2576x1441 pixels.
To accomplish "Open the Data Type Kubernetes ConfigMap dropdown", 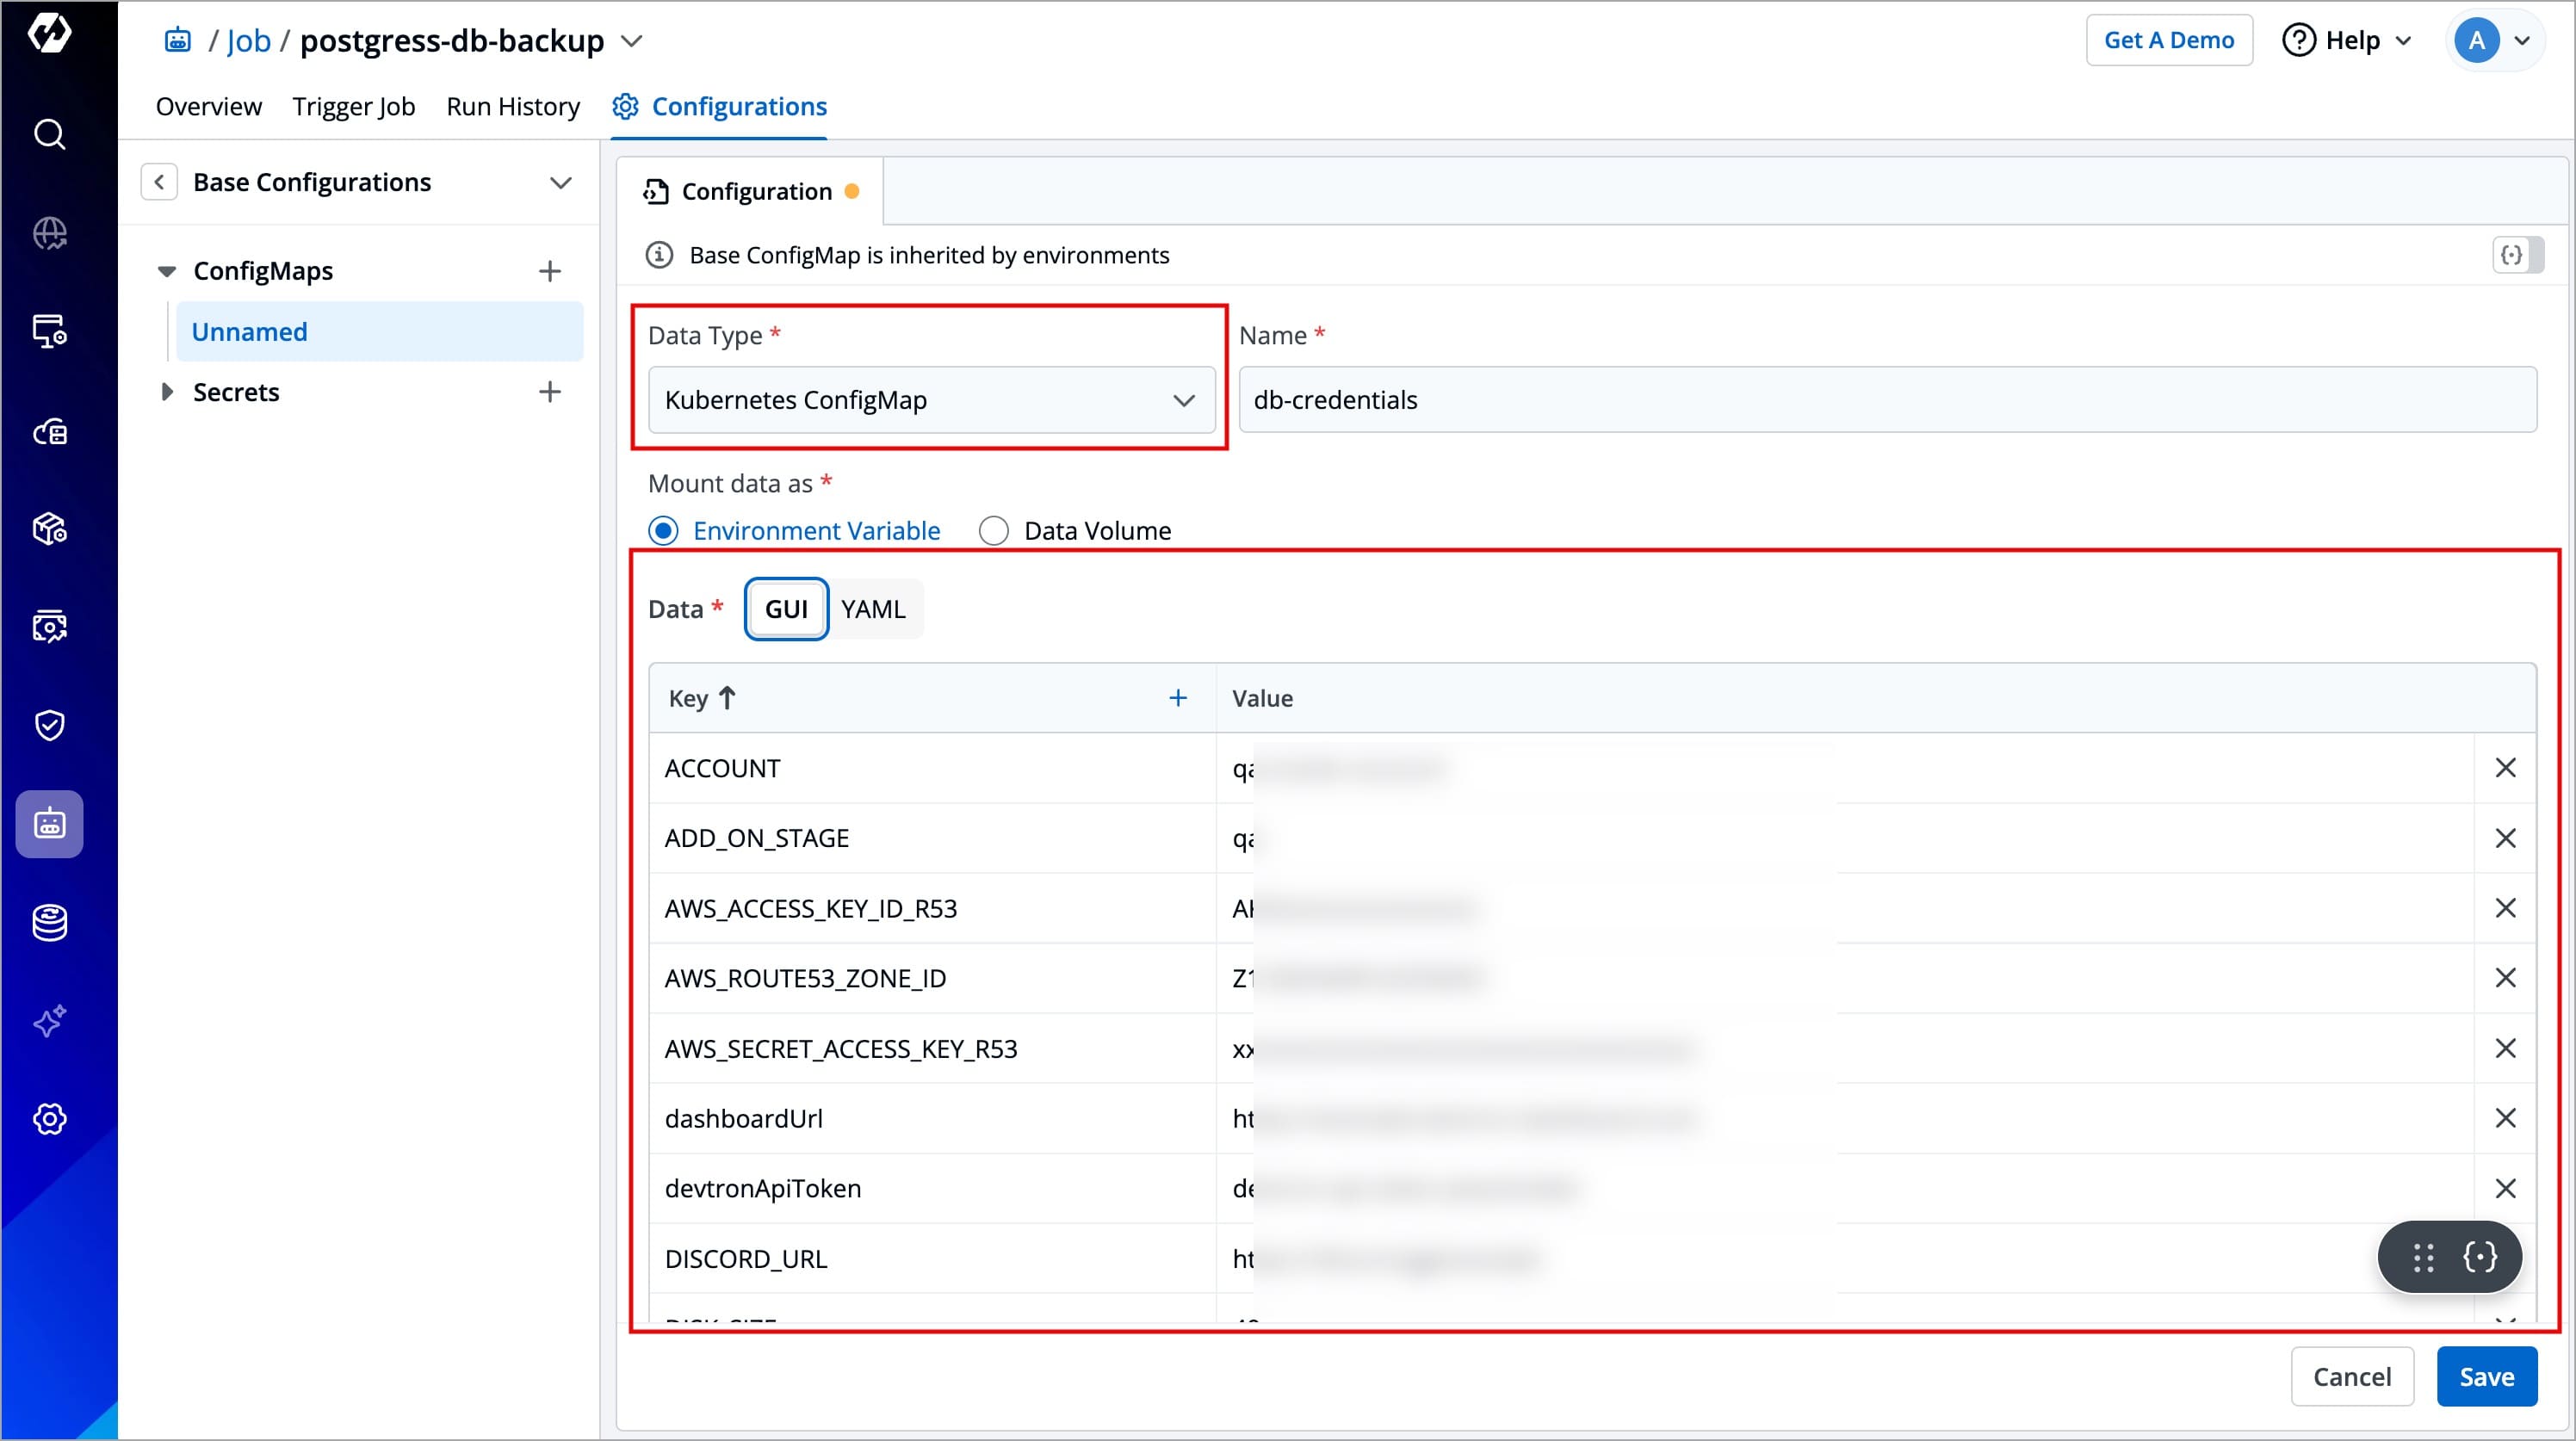I will click(x=930, y=400).
